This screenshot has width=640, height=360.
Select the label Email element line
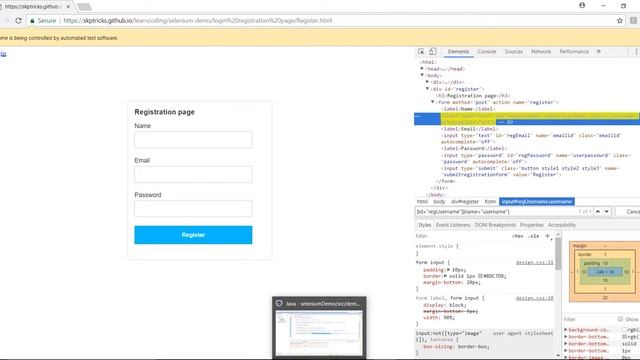(469, 129)
